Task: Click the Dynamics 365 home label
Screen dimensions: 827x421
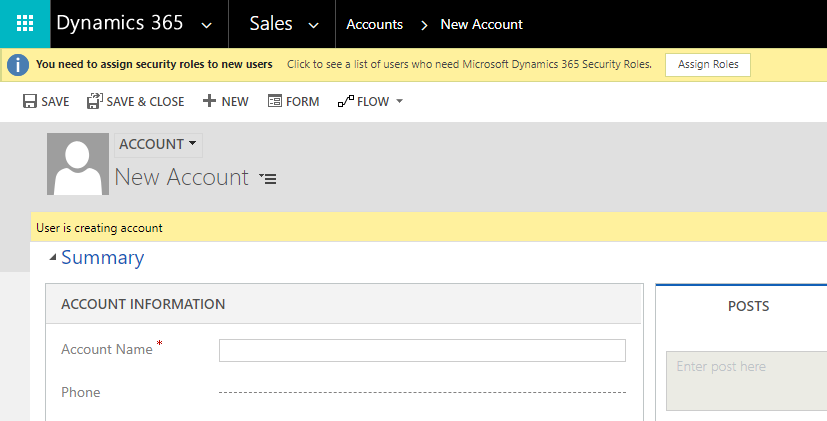Action: pyautogui.click(x=120, y=23)
